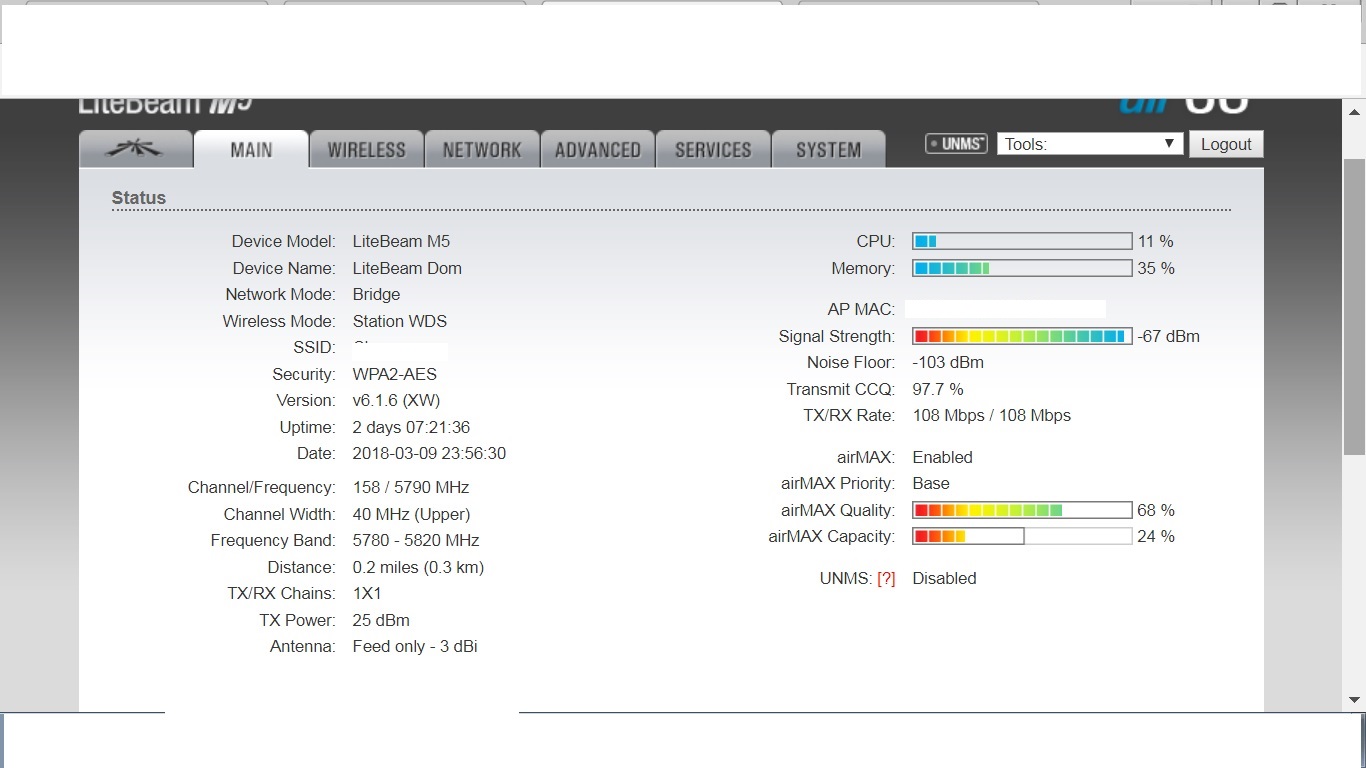1366x768 pixels.
Task: Click the Status section heading
Action: pyautogui.click(x=139, y=198)
